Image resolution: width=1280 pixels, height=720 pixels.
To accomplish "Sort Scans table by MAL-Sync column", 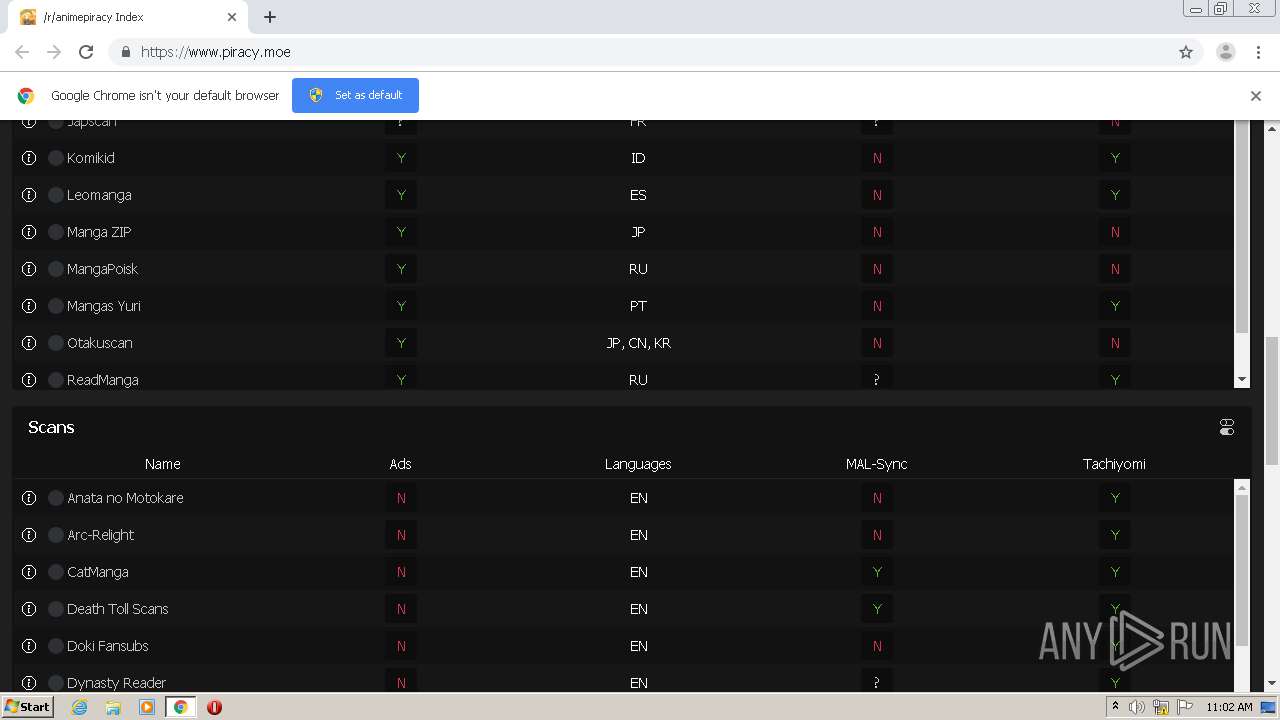I will click(876, 464).
